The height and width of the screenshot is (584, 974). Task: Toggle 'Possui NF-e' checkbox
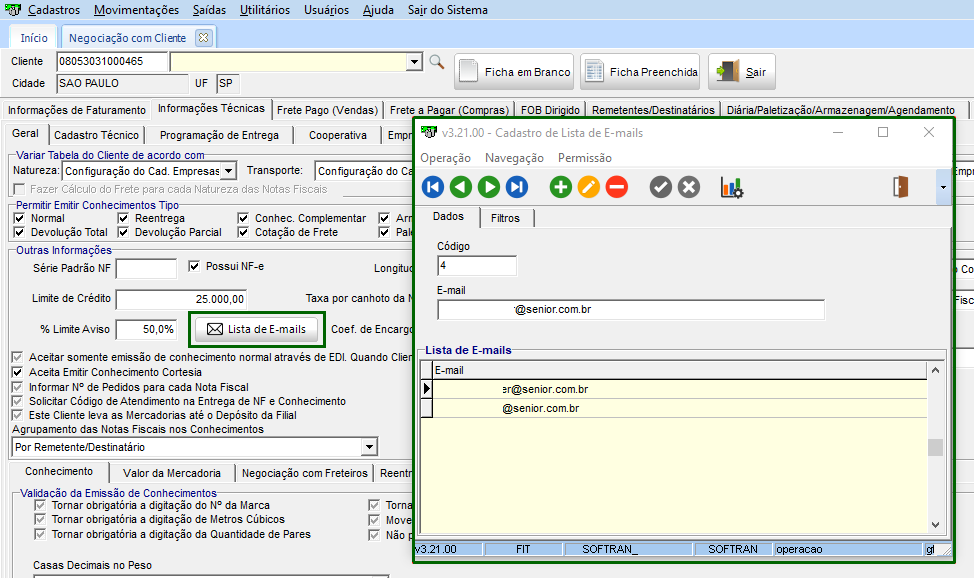point(196,267)
